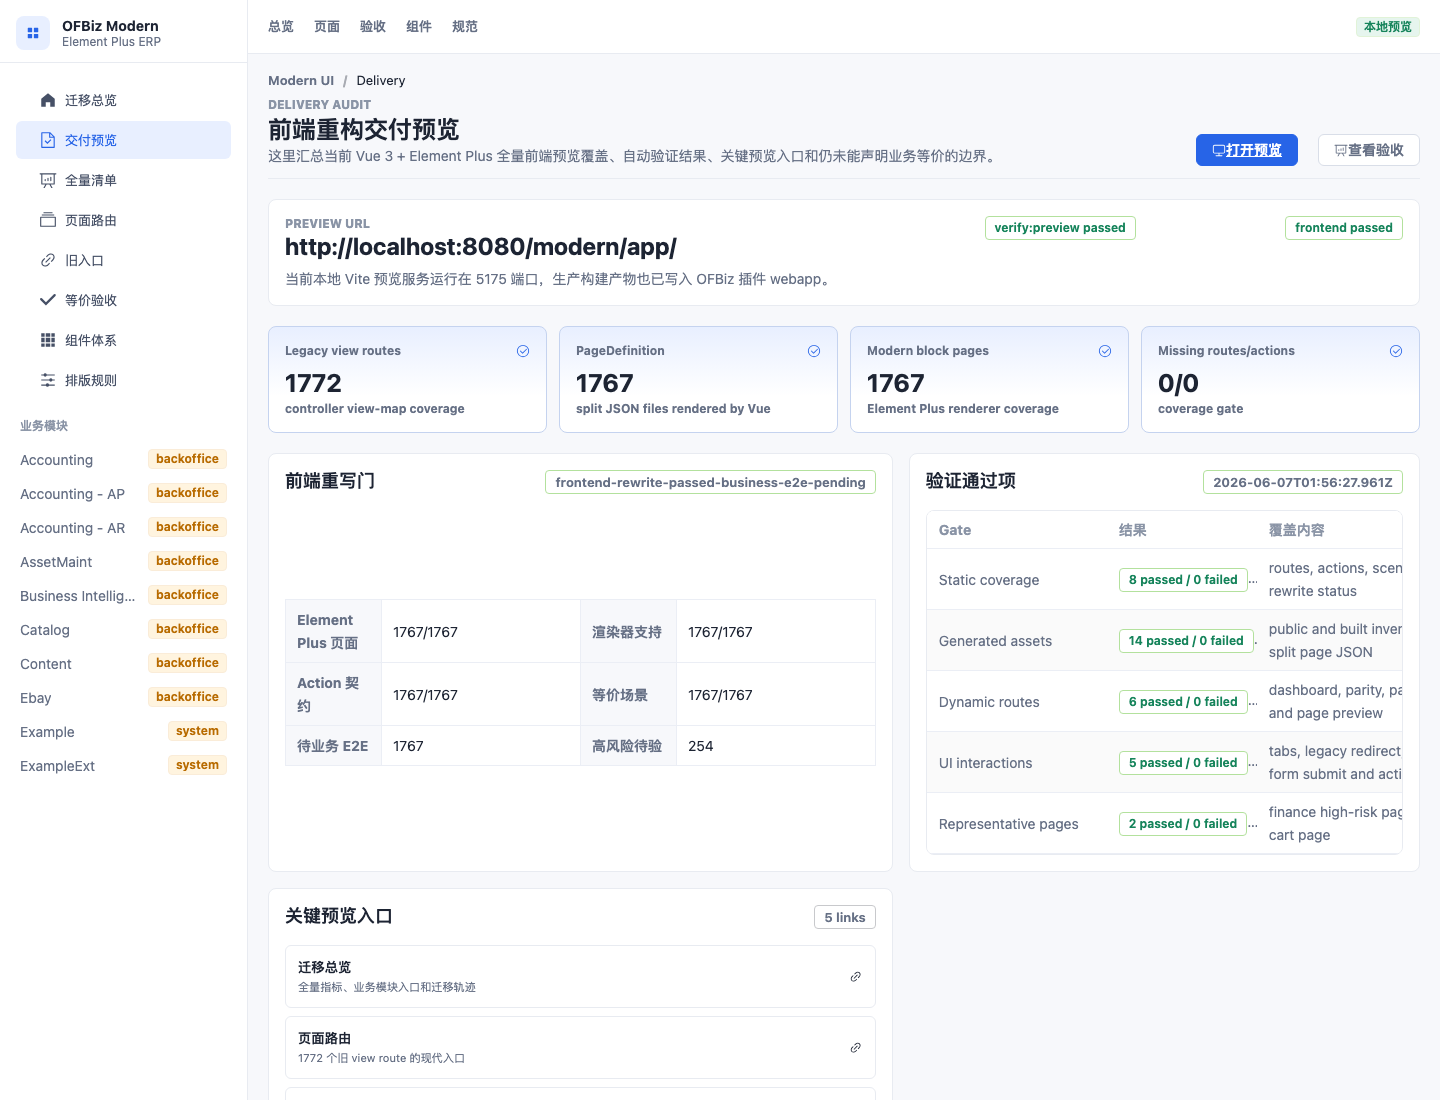Open the 总览 top navigation tab

[x=281, y=27]
